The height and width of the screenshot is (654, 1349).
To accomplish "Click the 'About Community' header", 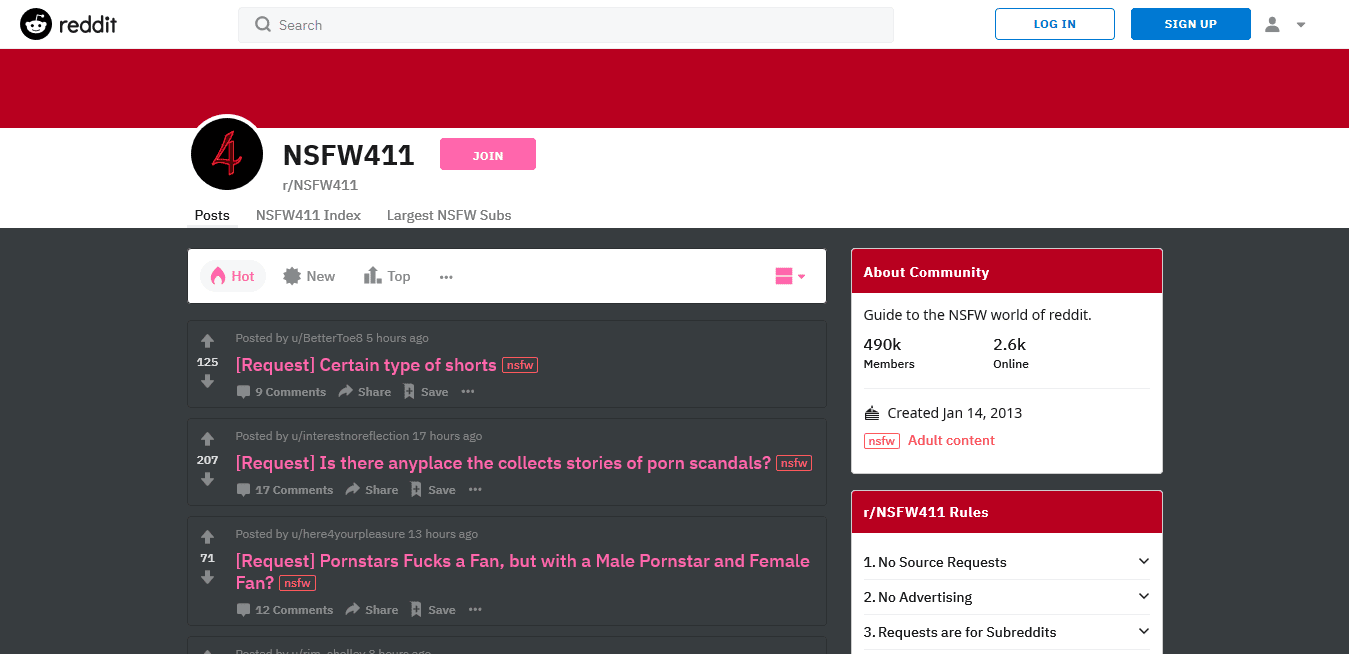I will tap(926, 272).
